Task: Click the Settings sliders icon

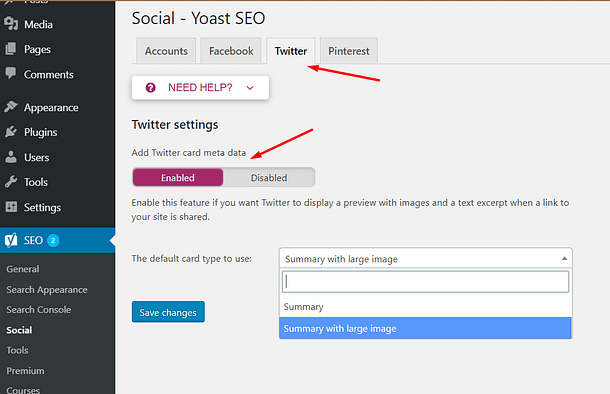Action: [x=11, y=207]
